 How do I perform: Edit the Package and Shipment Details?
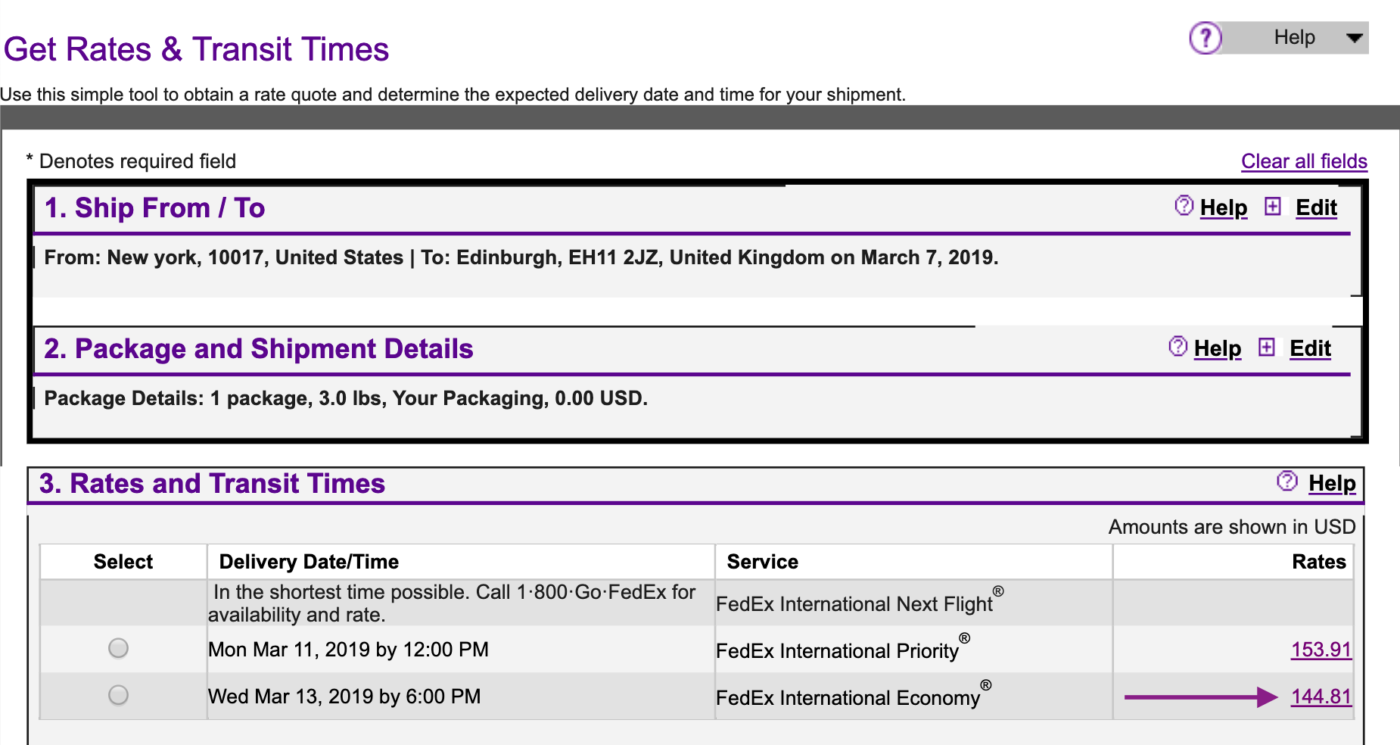click(x=1310, y=348)
